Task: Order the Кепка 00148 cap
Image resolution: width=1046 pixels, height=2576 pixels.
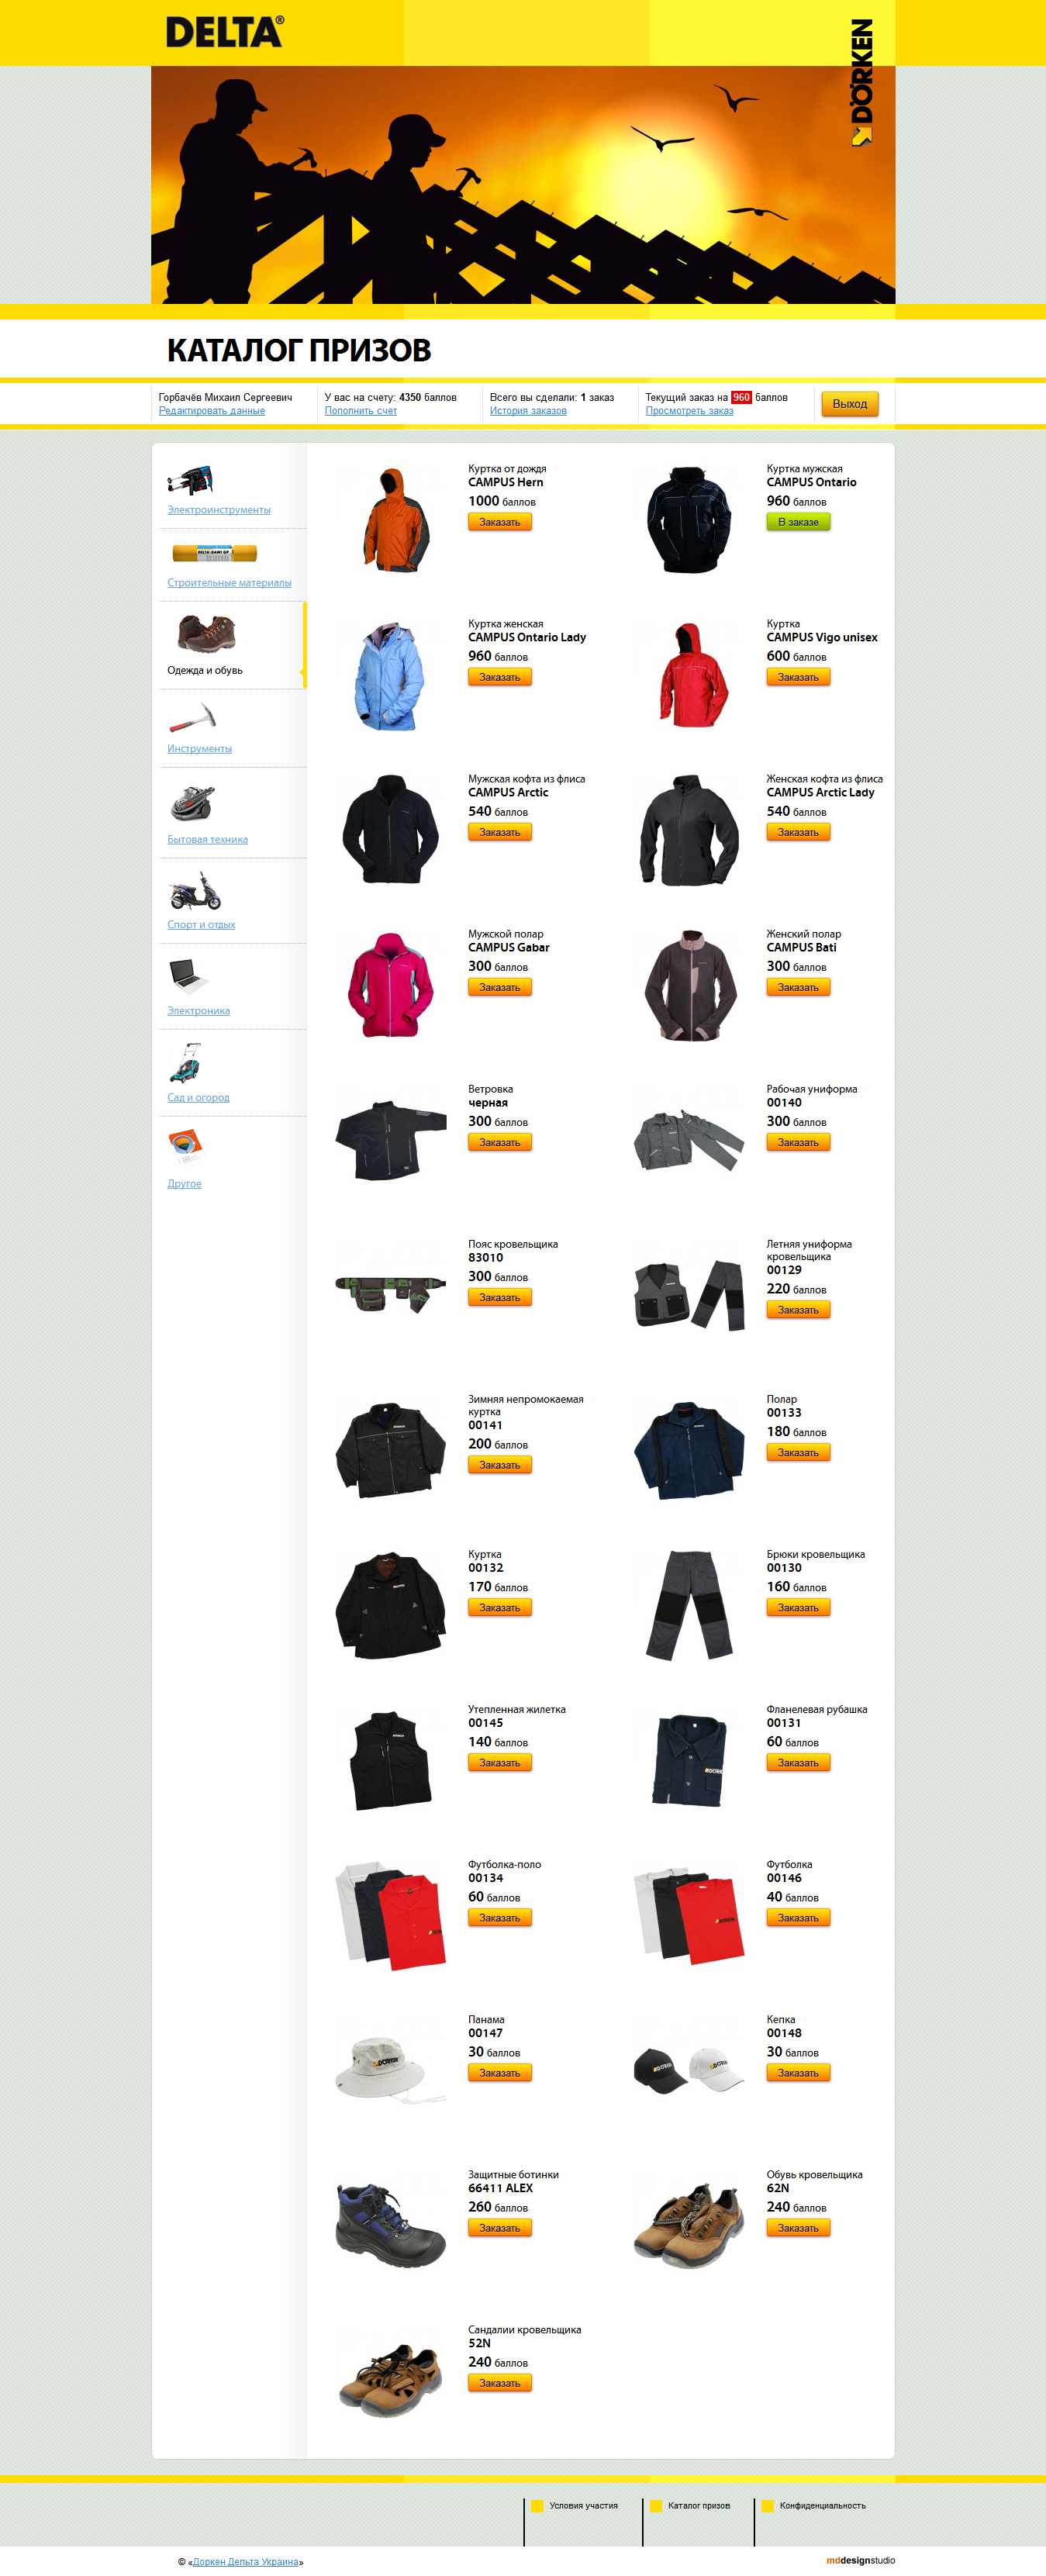Action: 798,2073
